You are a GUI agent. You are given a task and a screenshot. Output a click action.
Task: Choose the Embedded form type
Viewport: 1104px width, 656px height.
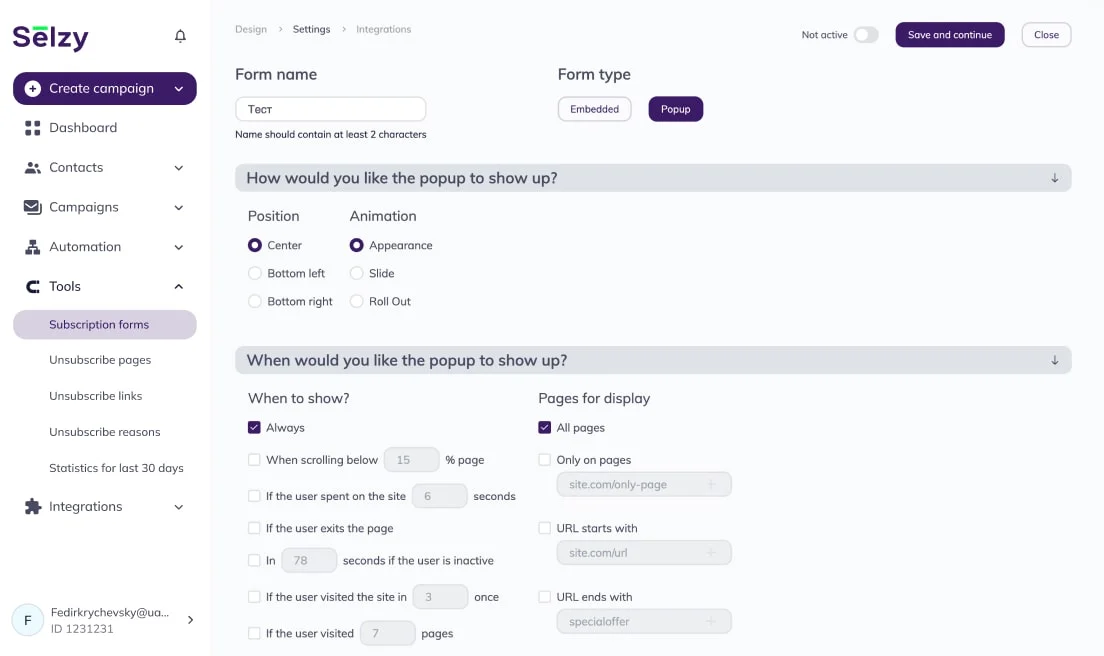(x=594, y=109)
